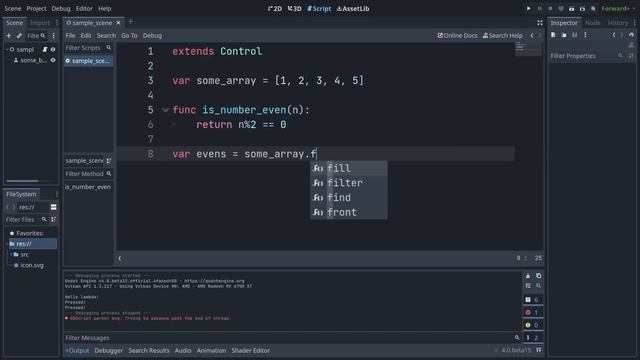Choose find from the autocomplete list
Viewport: 640px width, 360px height.
click(349, 198)
